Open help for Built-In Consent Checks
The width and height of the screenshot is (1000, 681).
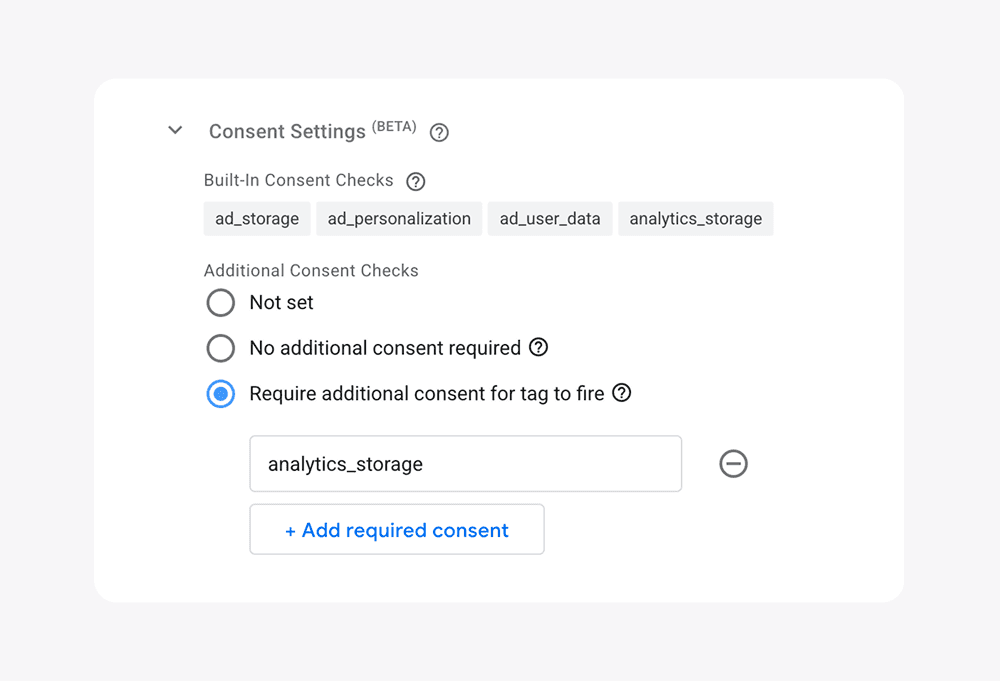point(416,181)
